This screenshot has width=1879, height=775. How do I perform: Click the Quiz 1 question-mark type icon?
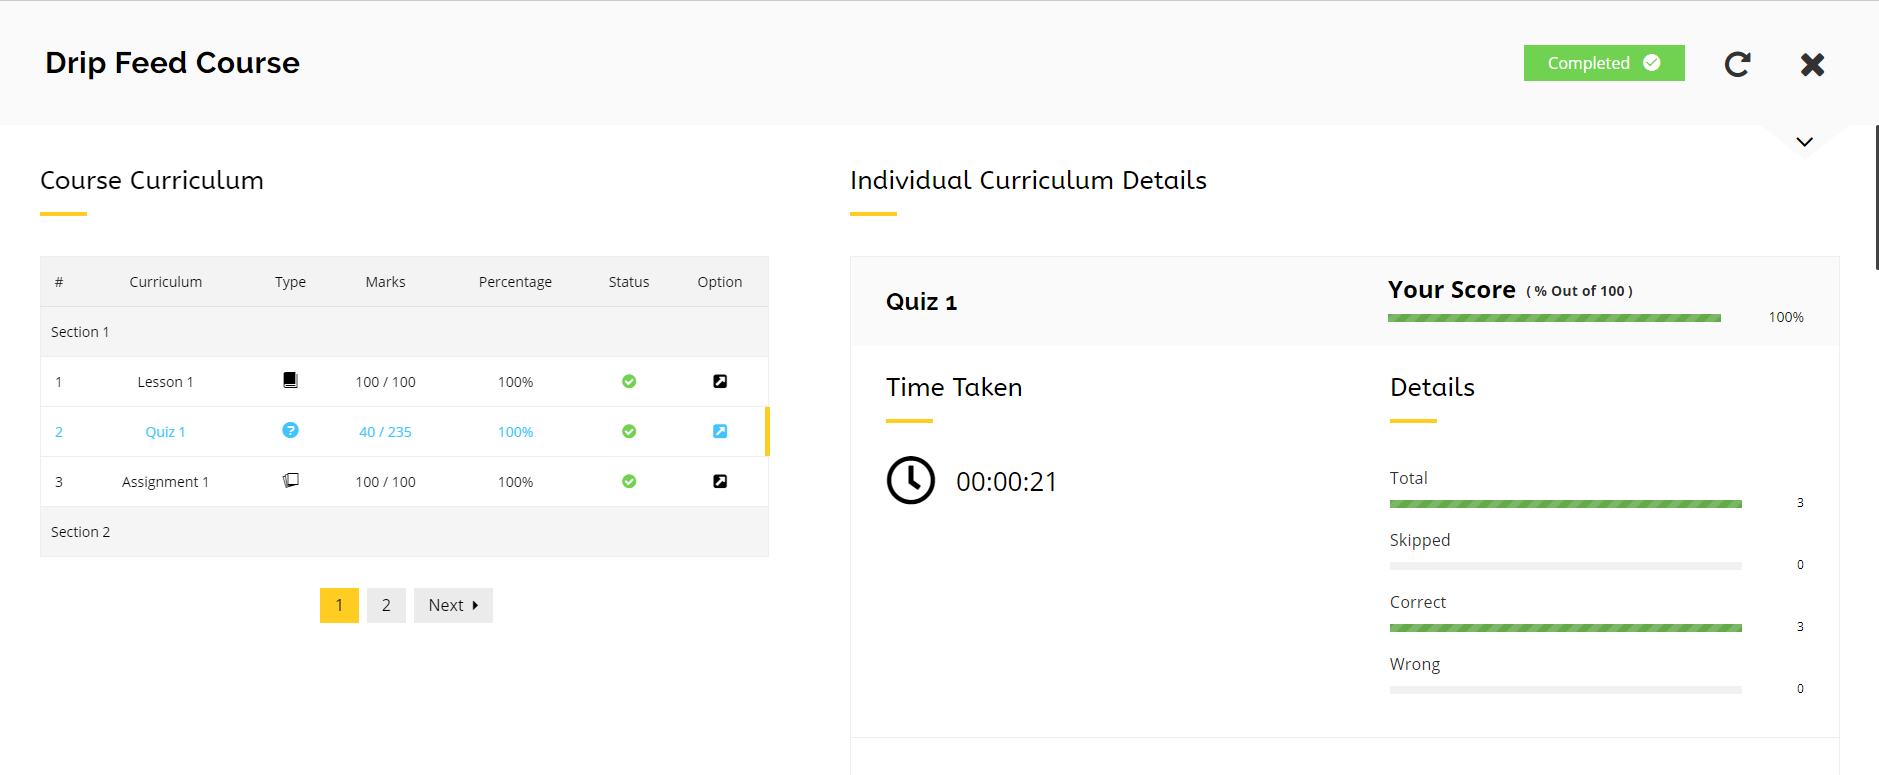[x=290, y=430]
